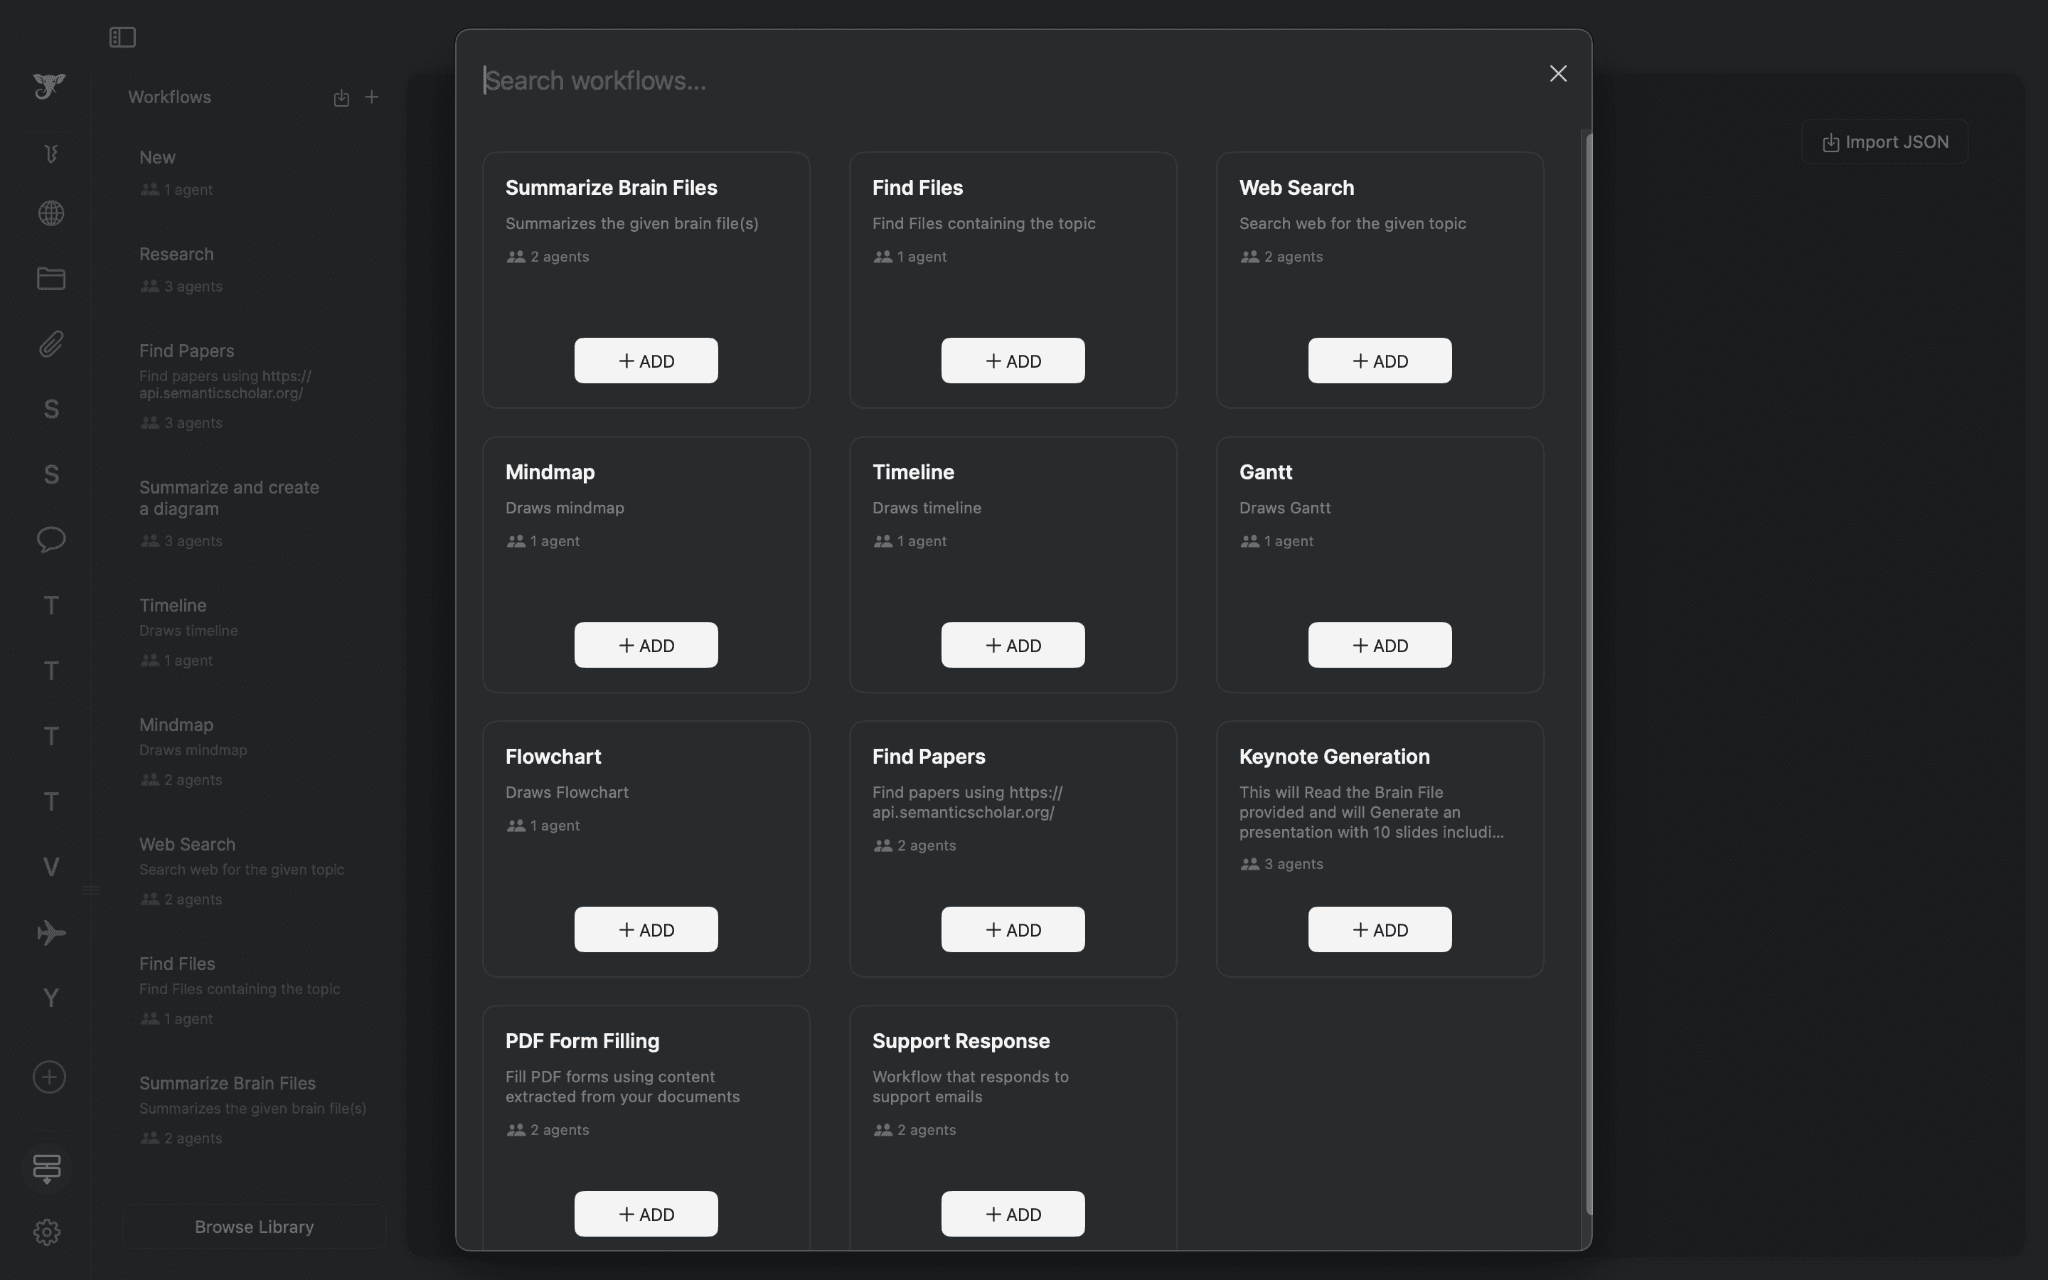Screen dimensions: 2048x1280
Task: Open the paperclip attachments icon
Action: coord(51,344)
